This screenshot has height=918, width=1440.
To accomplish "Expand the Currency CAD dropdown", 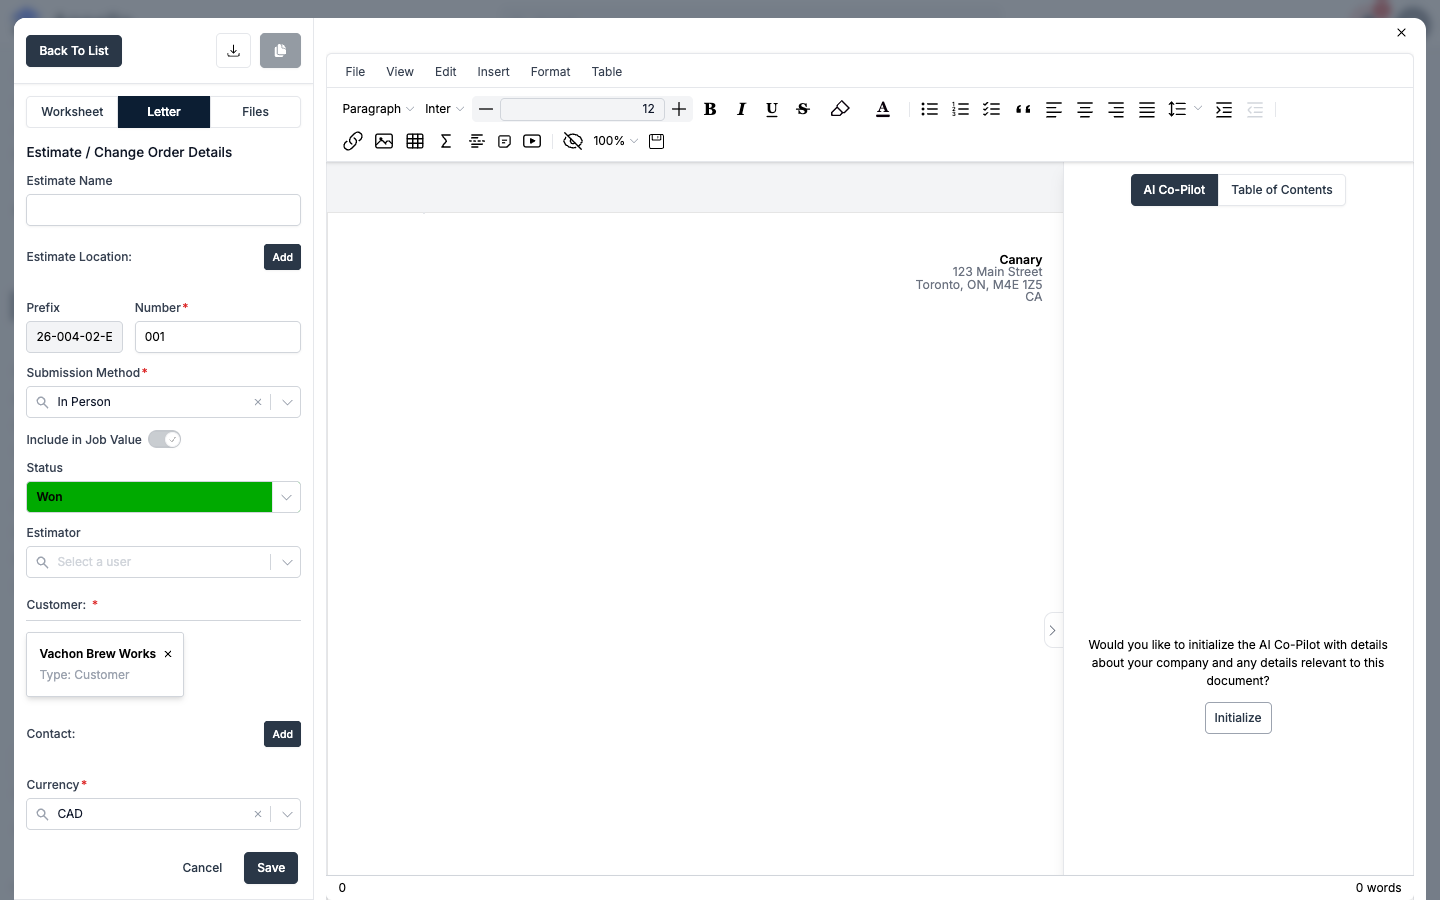I will click(x=287, y=814).
